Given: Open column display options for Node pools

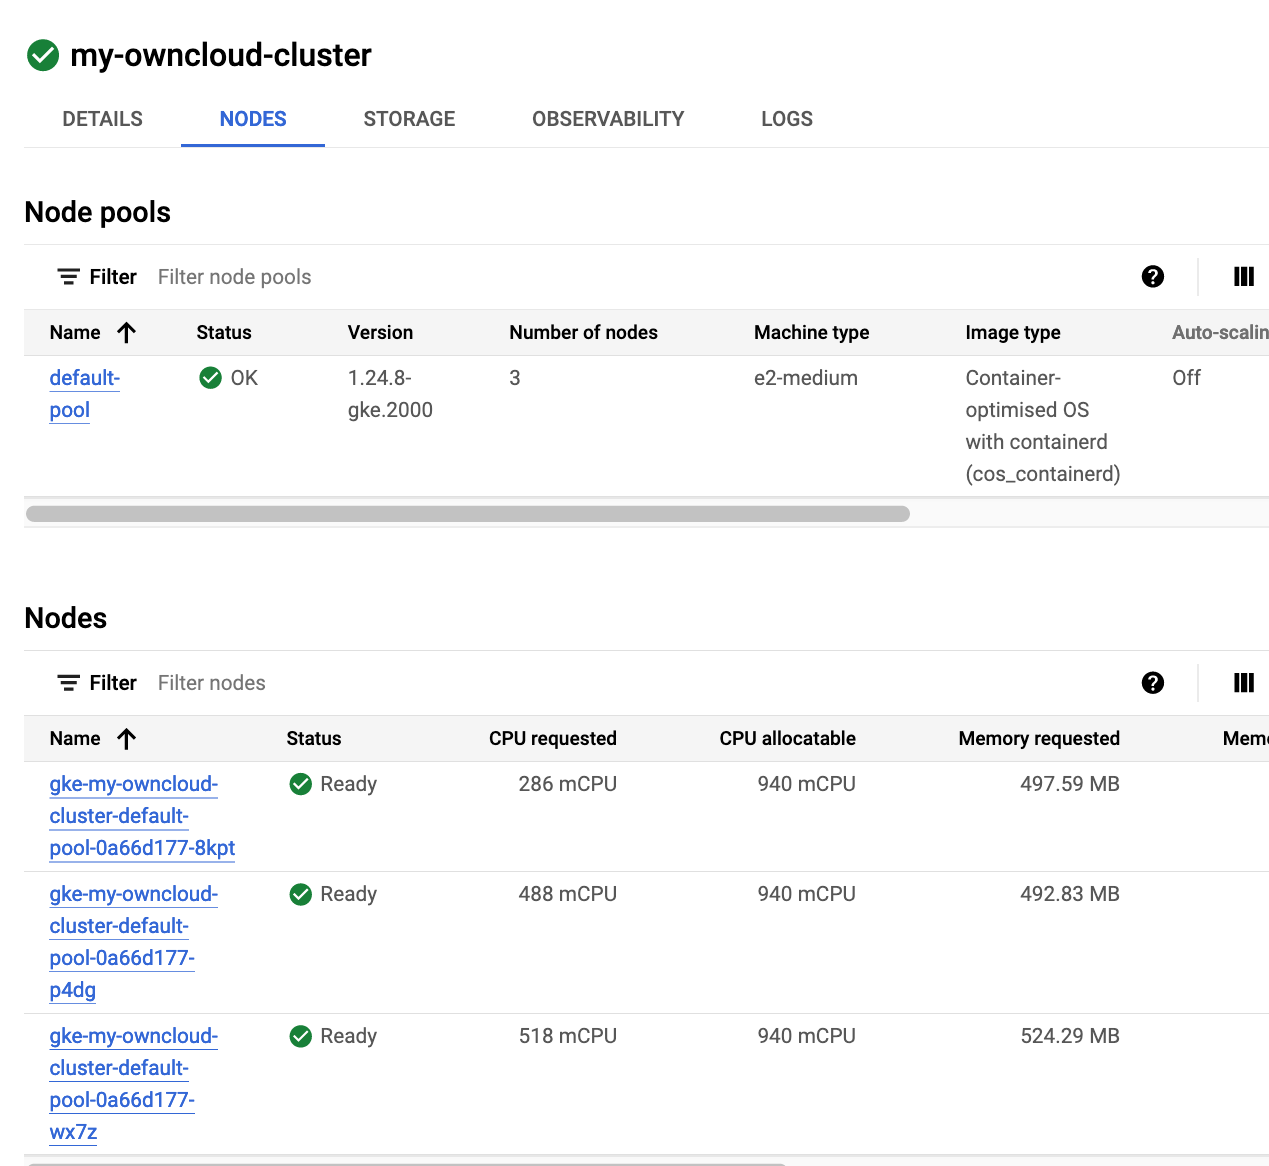Looking at the screenshot, I should click(x=1243, y=277).
